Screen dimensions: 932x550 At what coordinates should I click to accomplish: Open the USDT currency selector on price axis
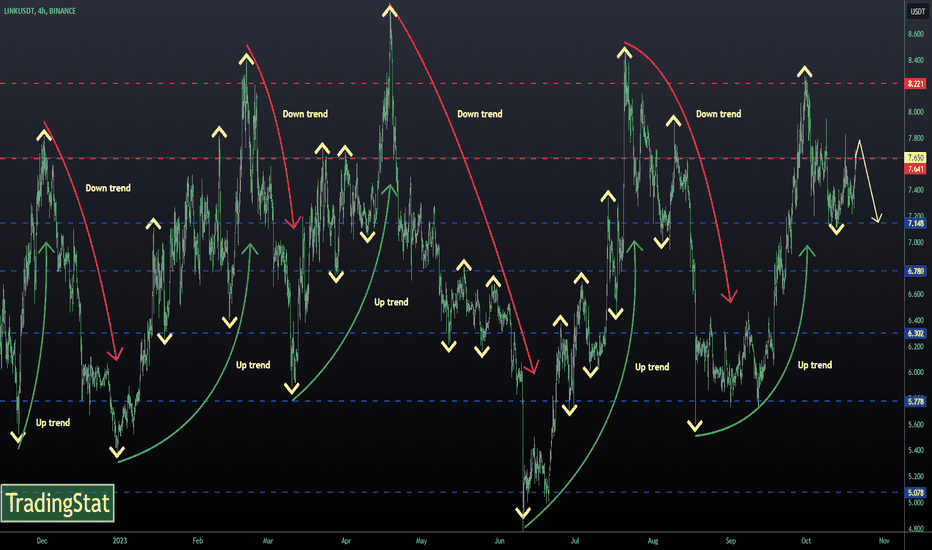918,11
